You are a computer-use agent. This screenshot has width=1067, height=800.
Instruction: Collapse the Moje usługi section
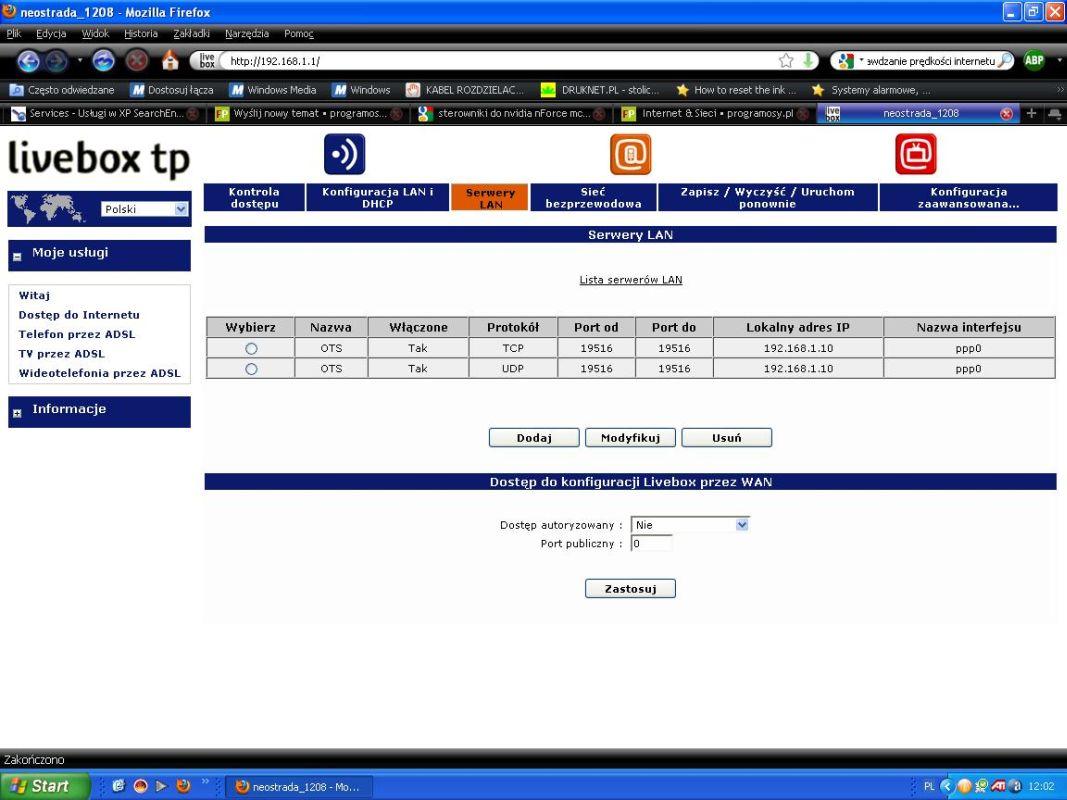18,256
